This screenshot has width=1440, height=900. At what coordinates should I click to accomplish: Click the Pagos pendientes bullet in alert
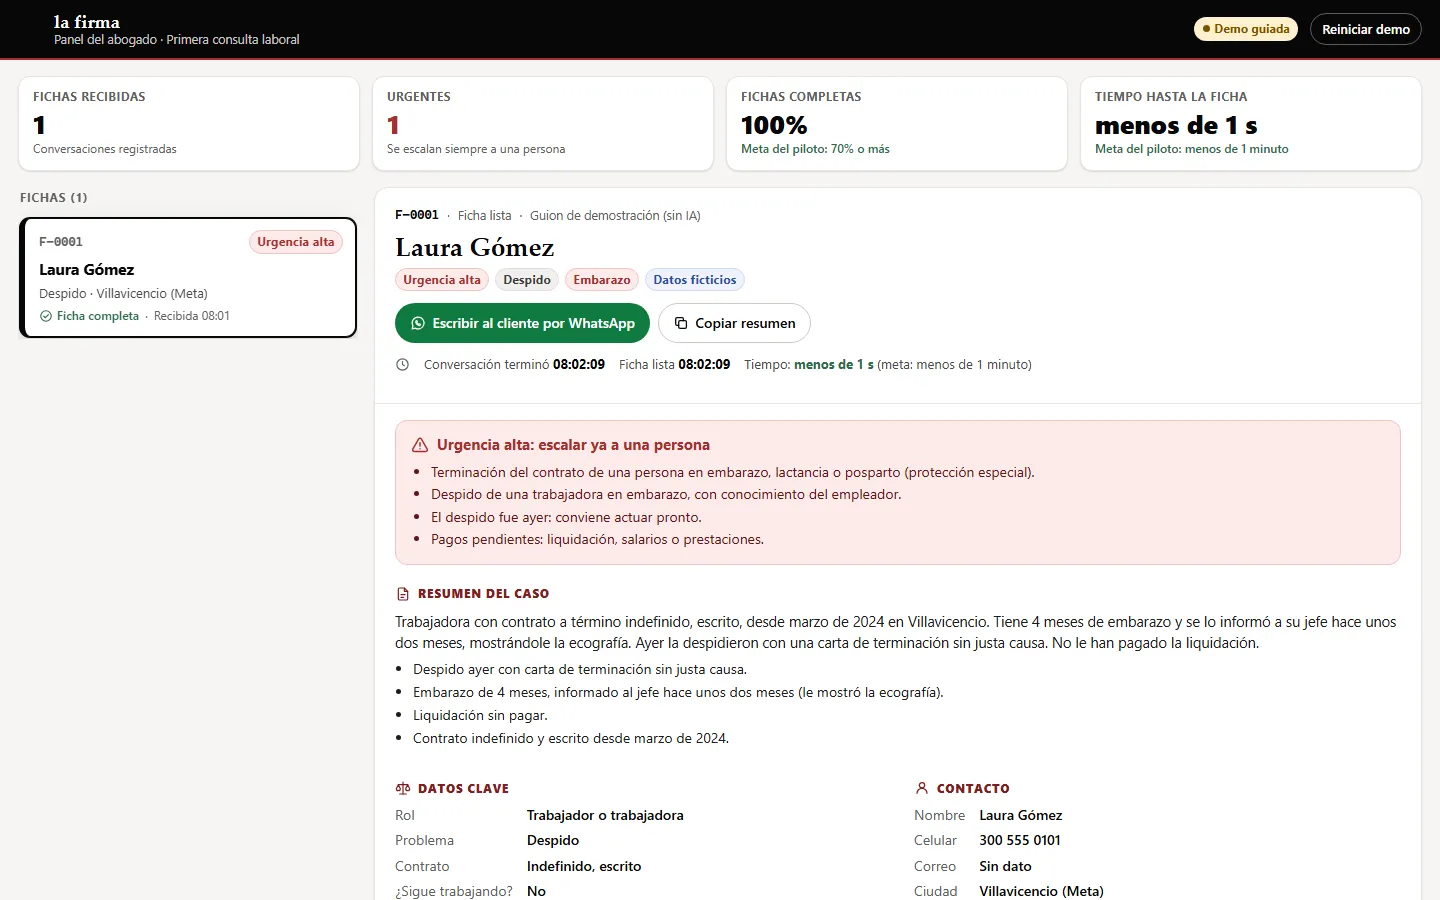597,540
